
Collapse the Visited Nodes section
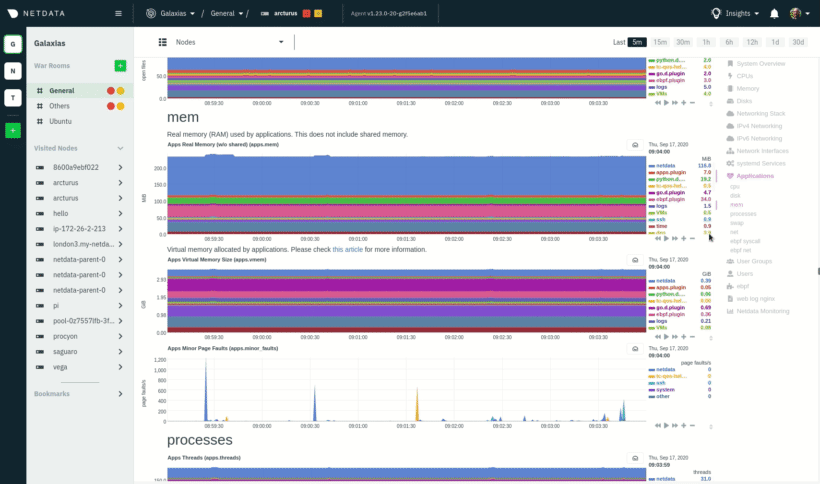click(120, 148)
